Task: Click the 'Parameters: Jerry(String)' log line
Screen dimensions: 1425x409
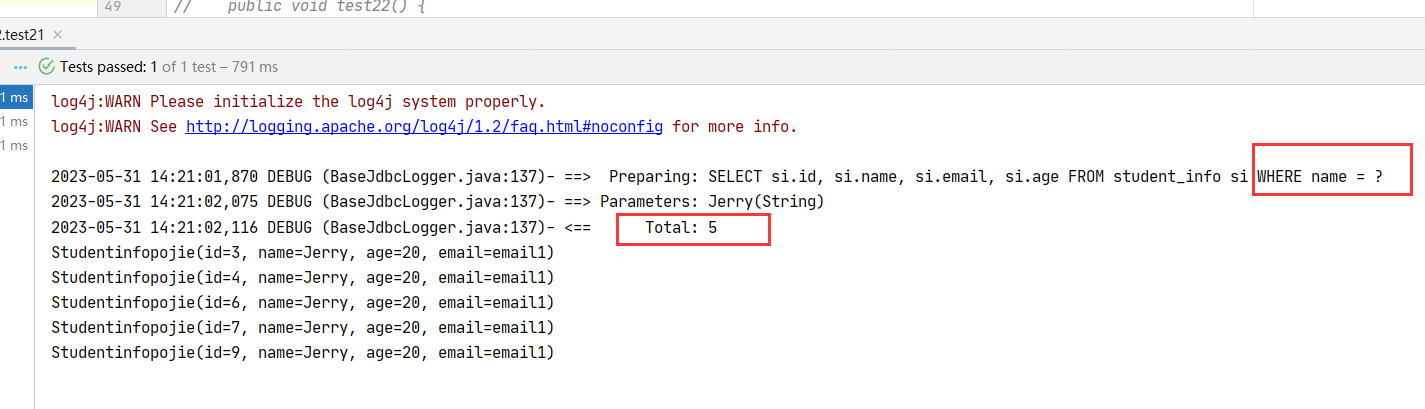Action: click(711, 202)
